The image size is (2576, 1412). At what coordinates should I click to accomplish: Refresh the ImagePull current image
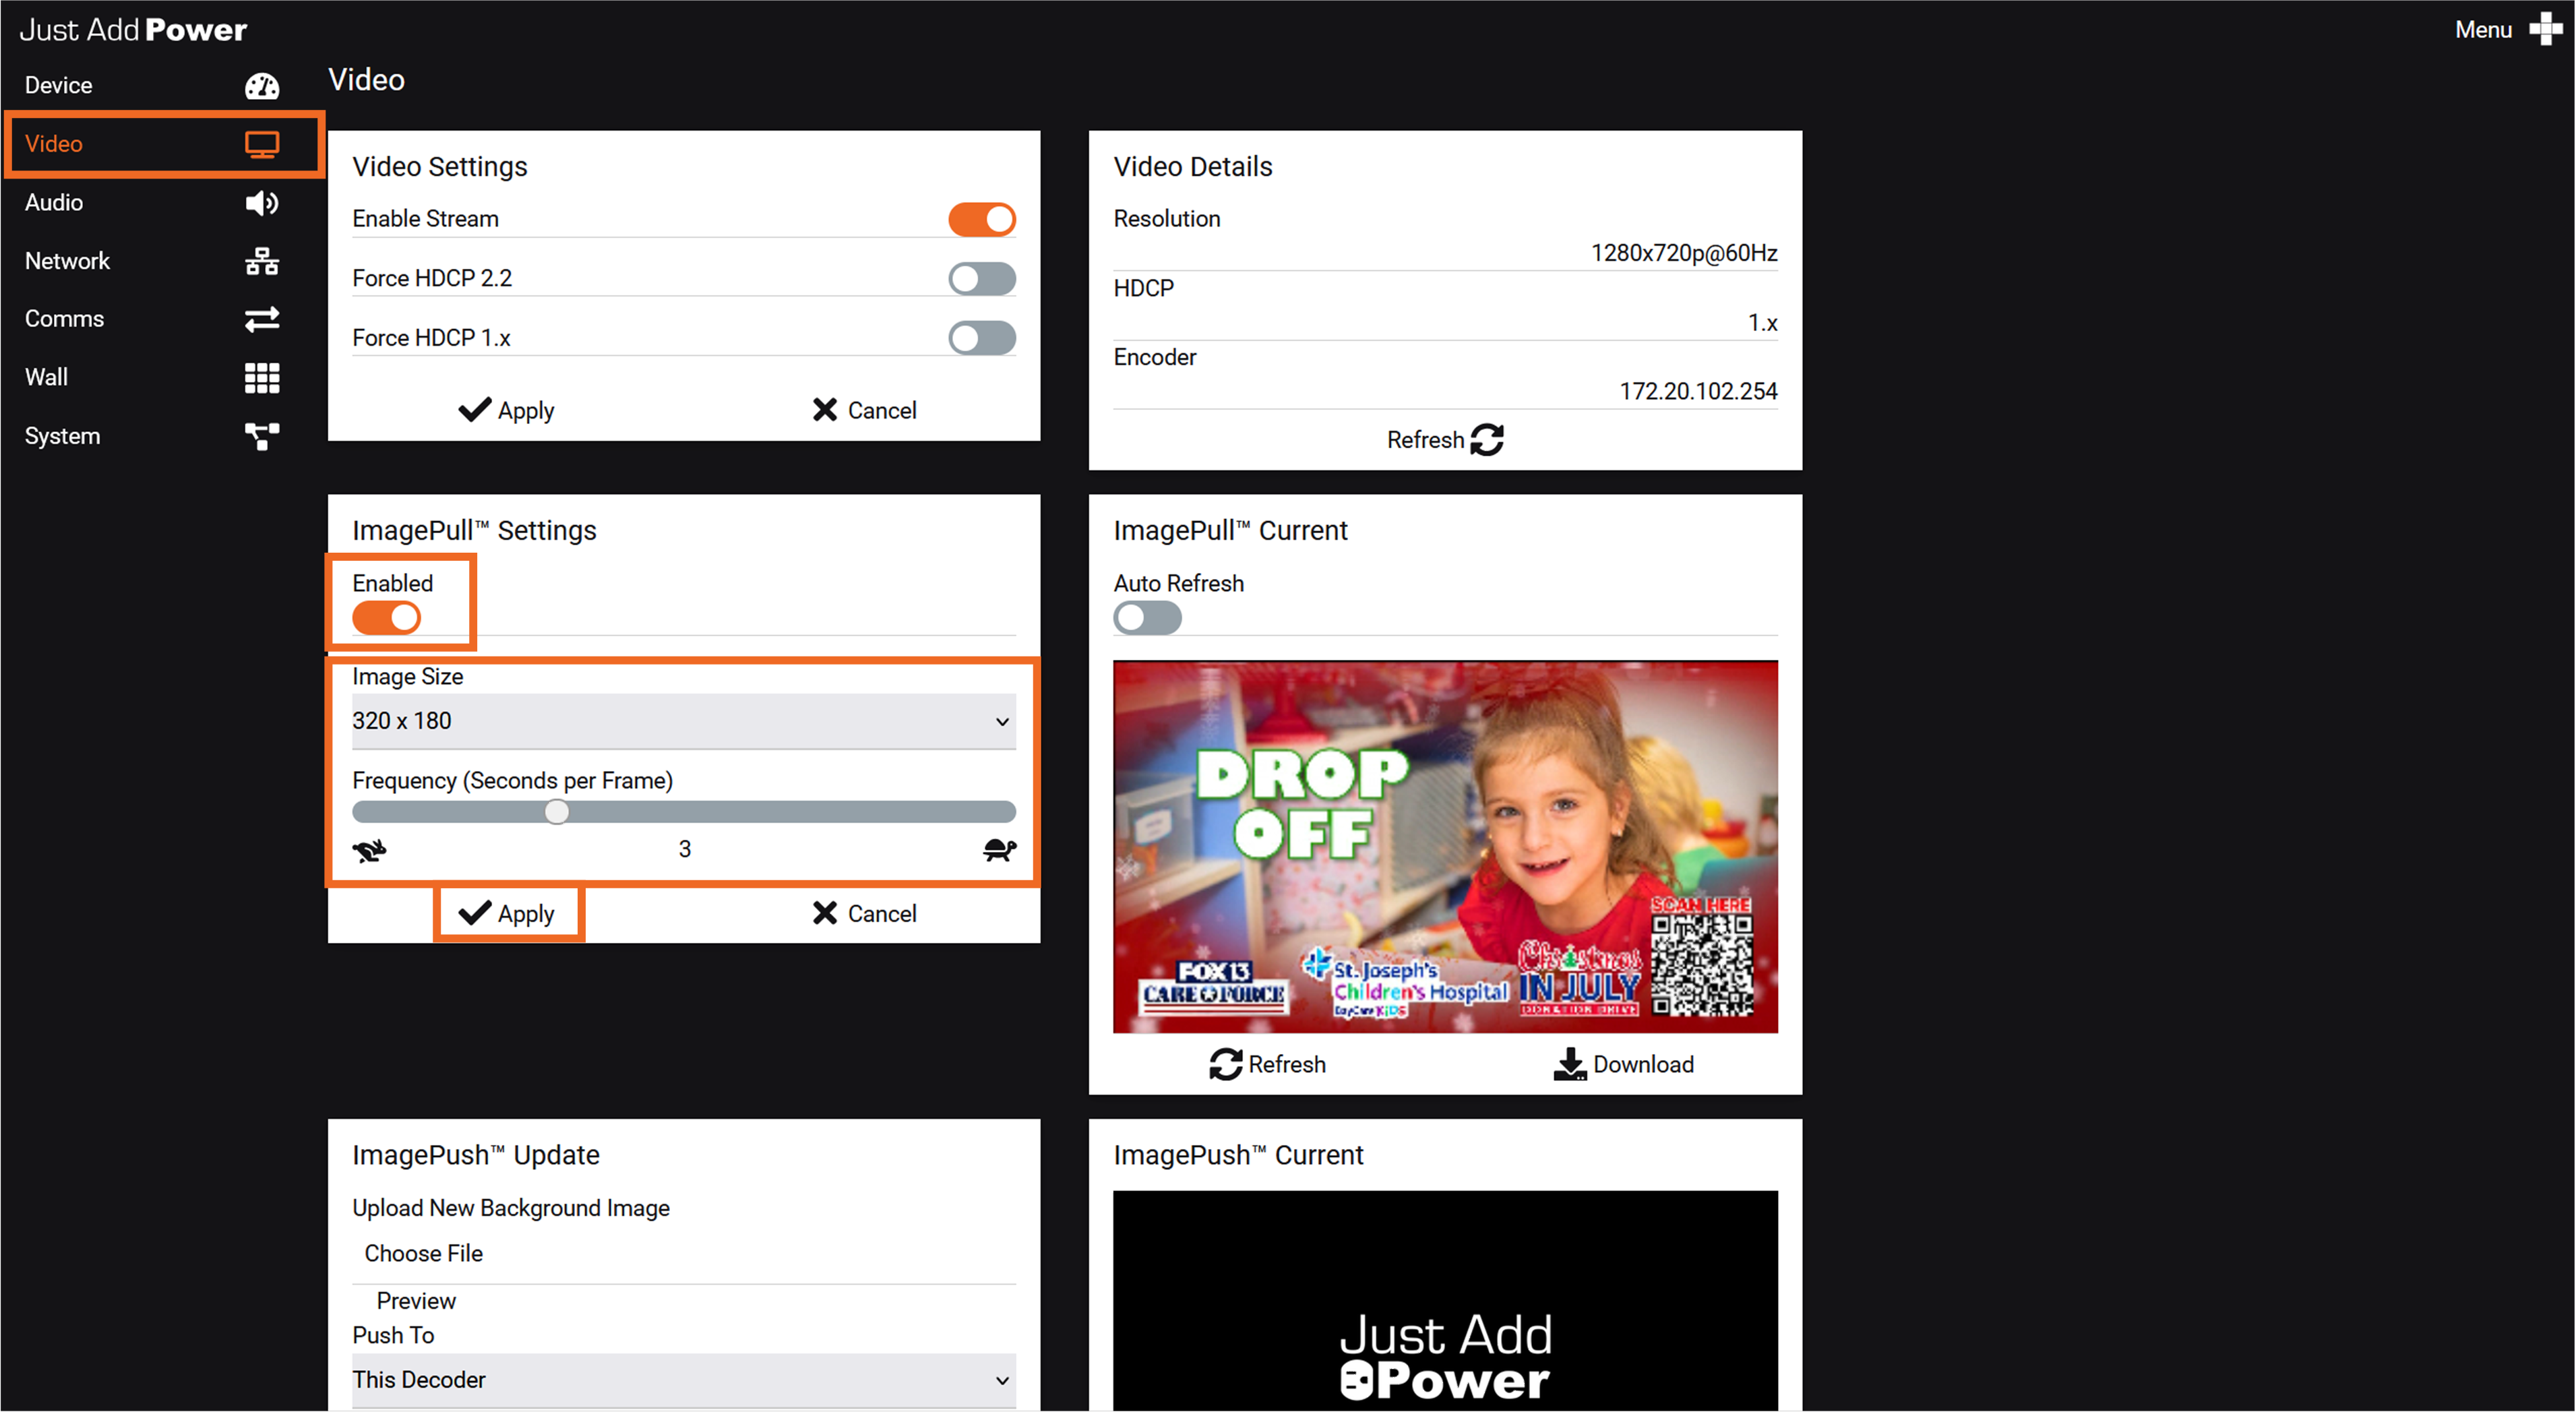pos(1268,1064)
